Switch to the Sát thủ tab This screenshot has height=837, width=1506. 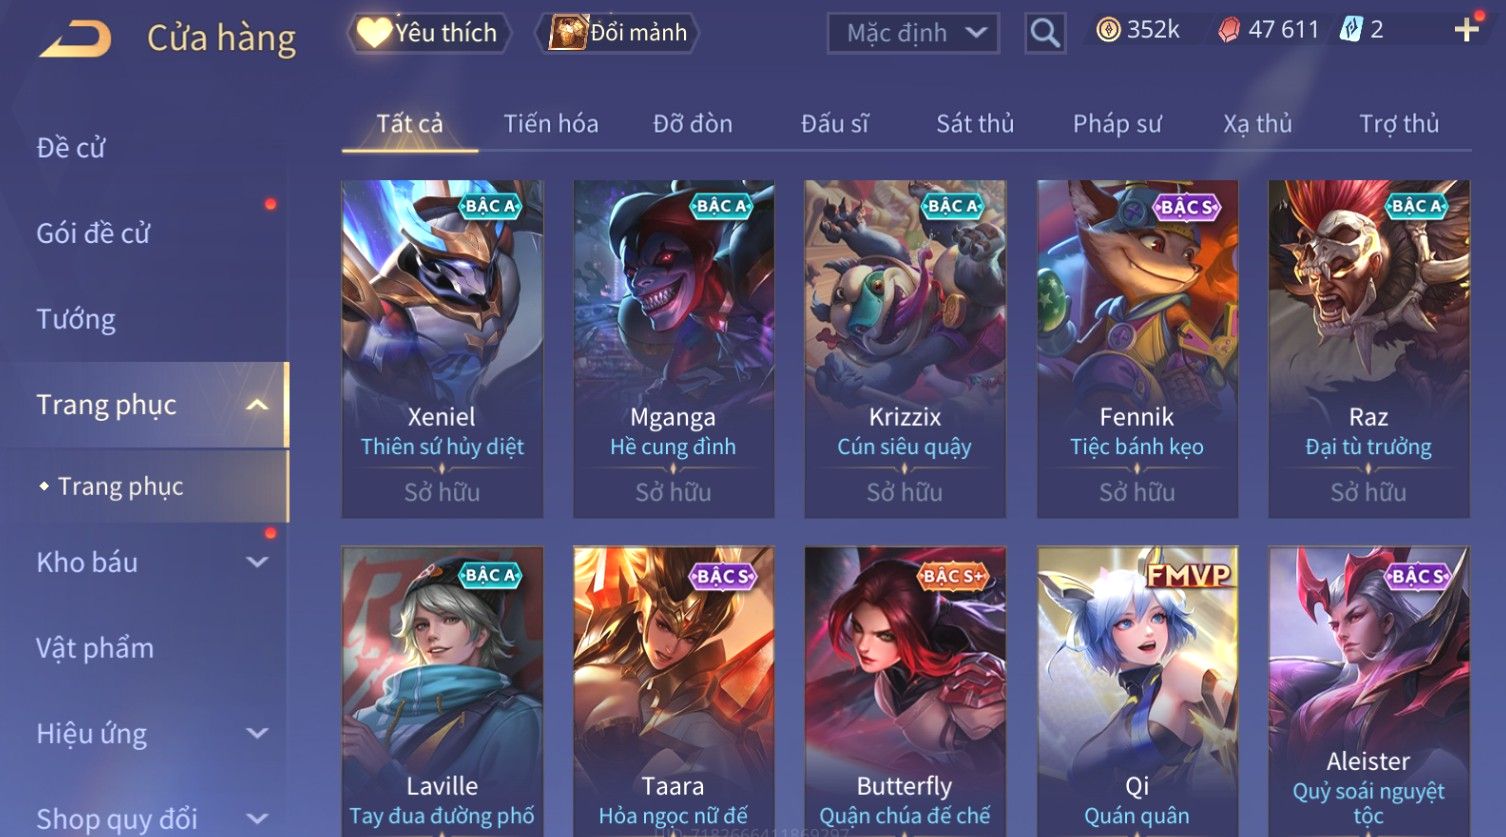(x=975, y=124)
